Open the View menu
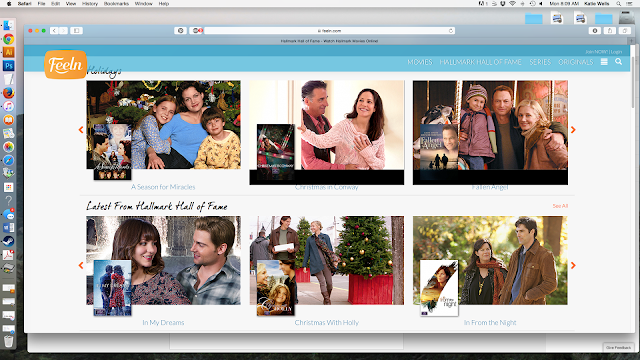The width and height of the screenshot is (640, 360). click(71, 3)
